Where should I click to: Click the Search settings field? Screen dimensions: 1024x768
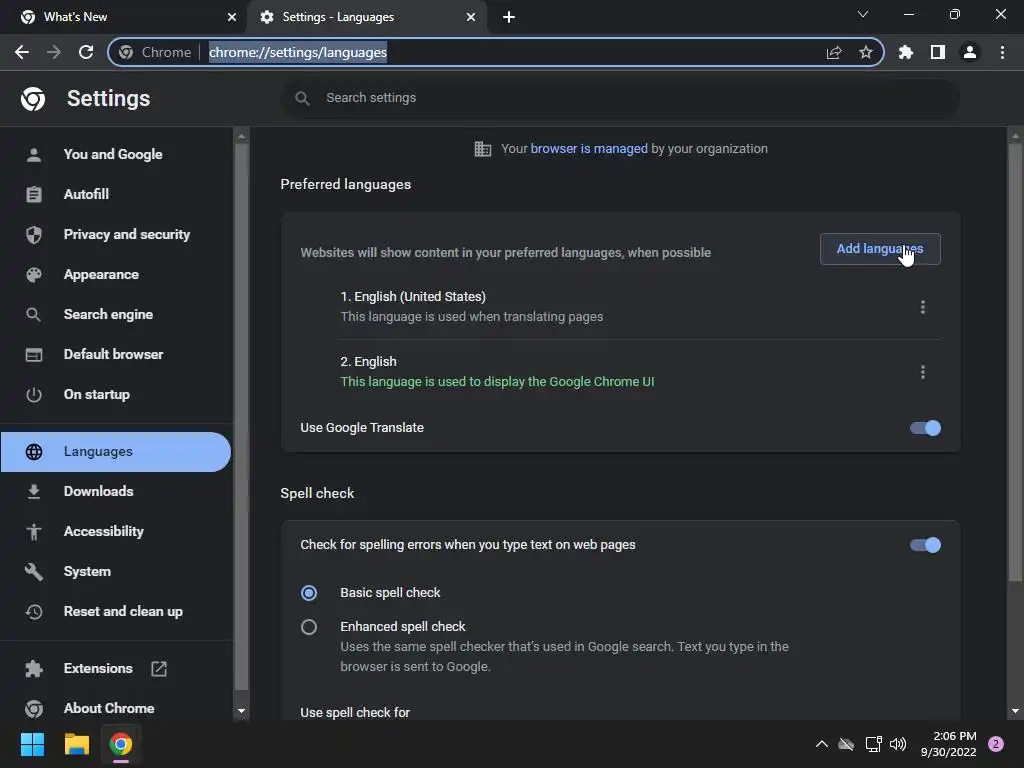[x=620, y=98]
